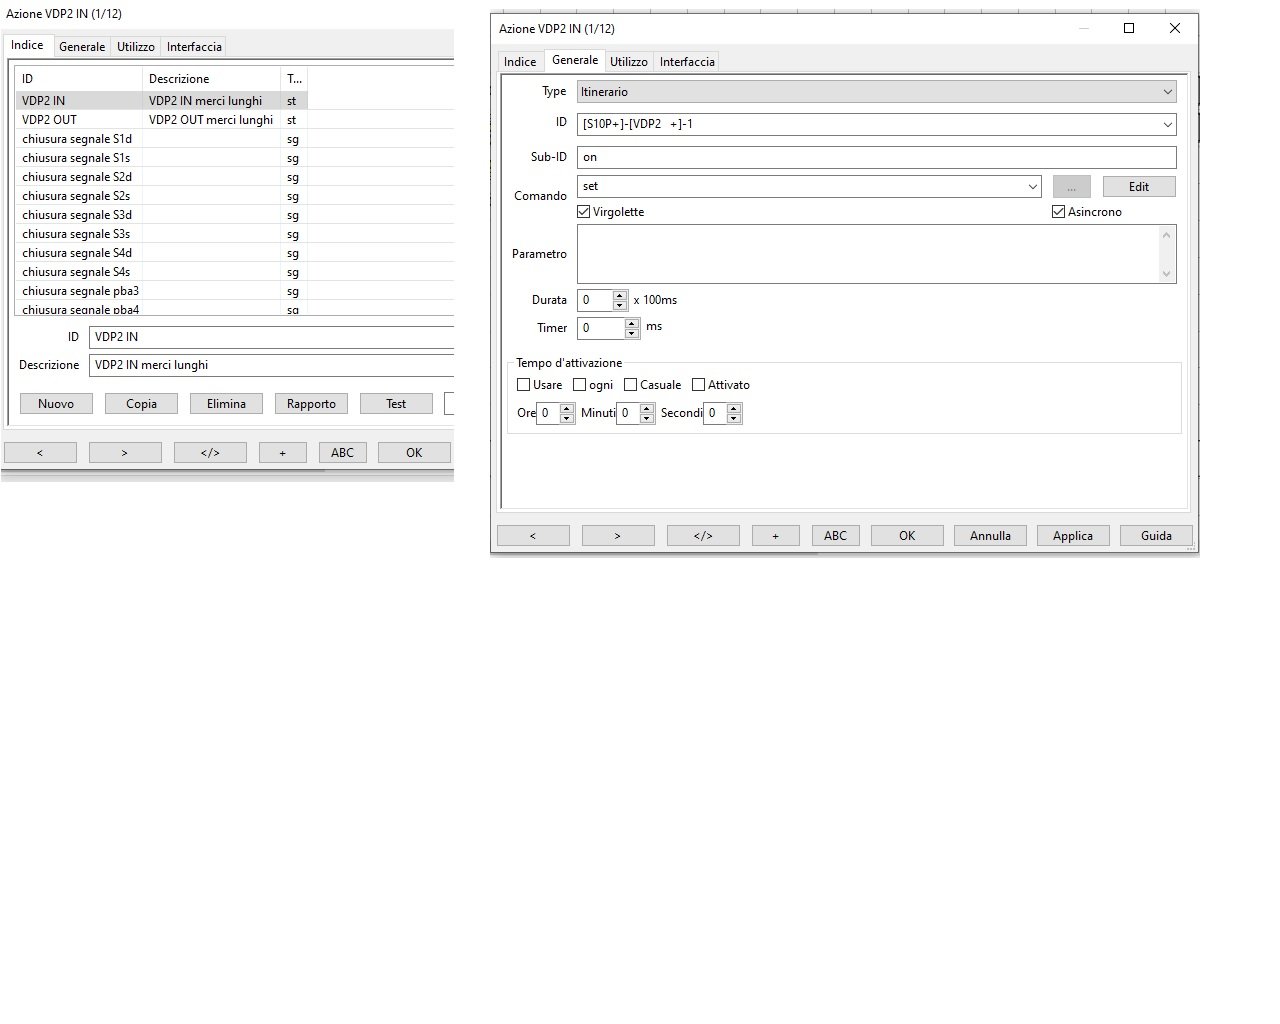Click the ellipsis browse button next to Comando
Image resolution: width=1280 pixels, height=1024 pixels.
click(1071, 187)
